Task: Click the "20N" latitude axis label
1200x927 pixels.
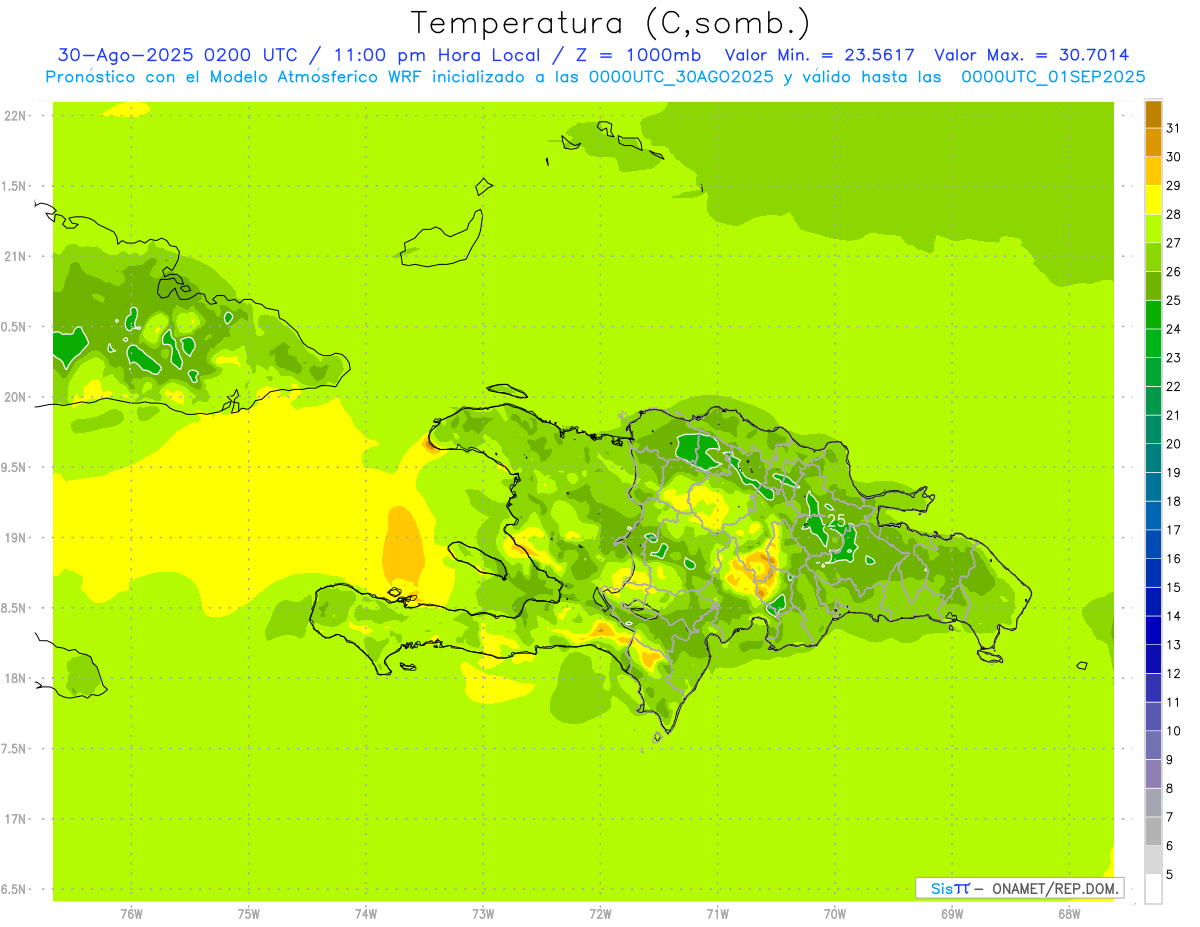Action: (x=15, y=397)
